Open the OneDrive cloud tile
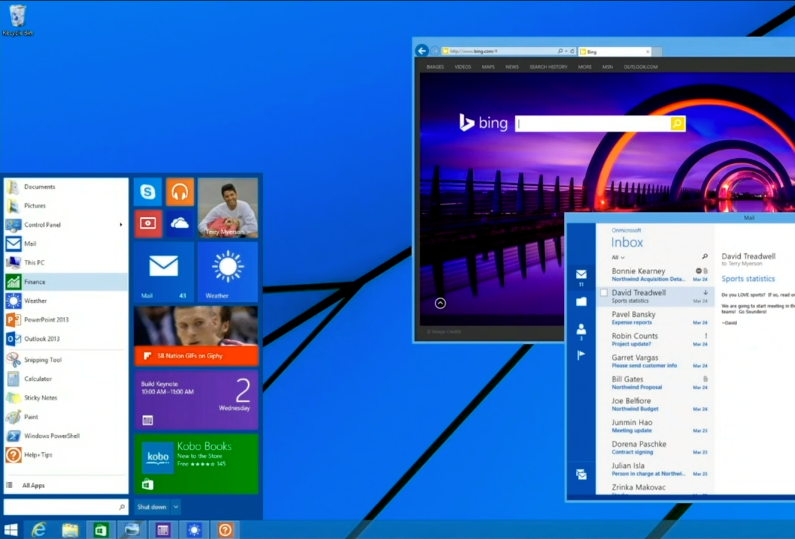Screen dimensions: 795x539 (x=179, y=224)
